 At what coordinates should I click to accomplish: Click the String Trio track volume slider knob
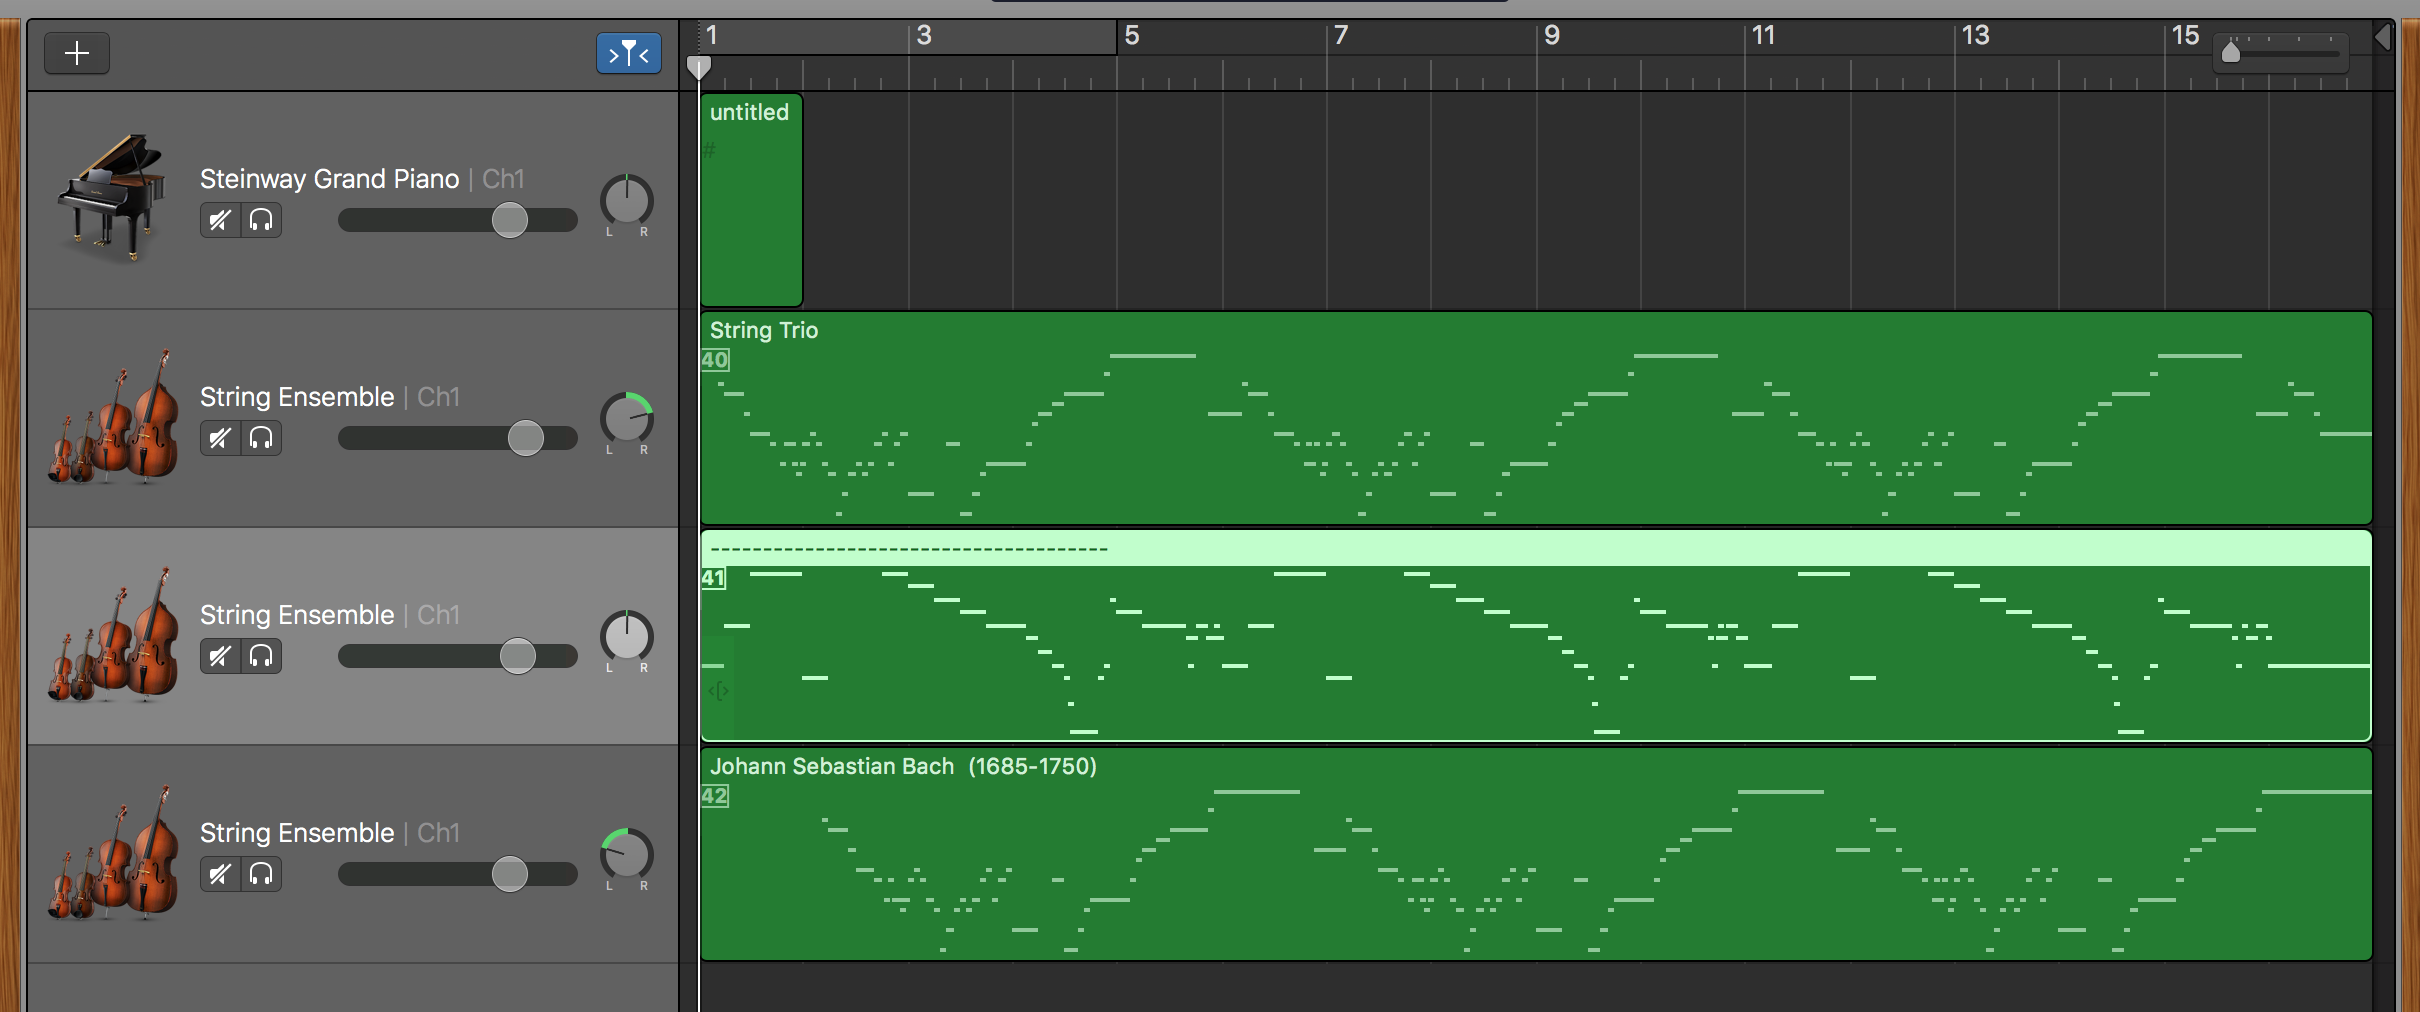(526, 438)
